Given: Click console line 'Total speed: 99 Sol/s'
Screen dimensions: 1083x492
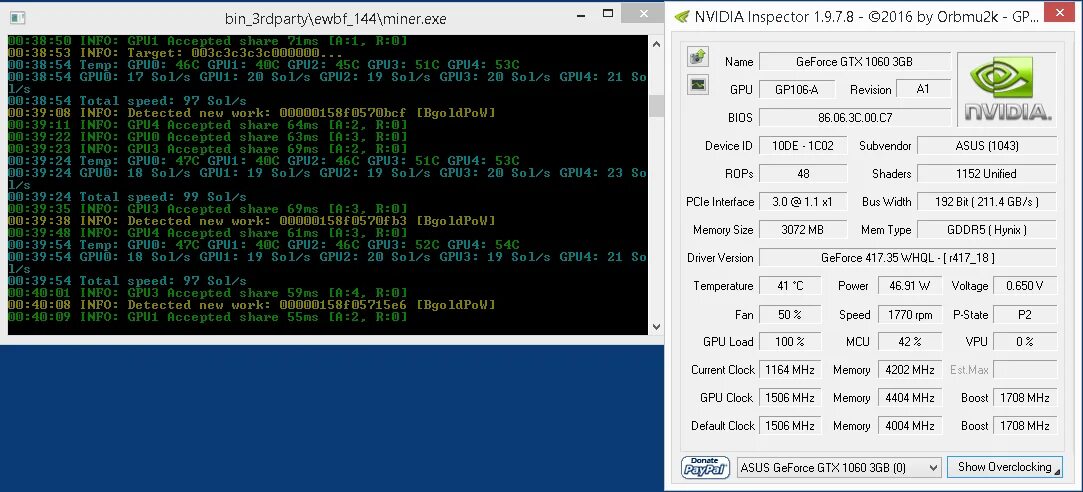Looking at the screenshot, I should pos(127,197).
